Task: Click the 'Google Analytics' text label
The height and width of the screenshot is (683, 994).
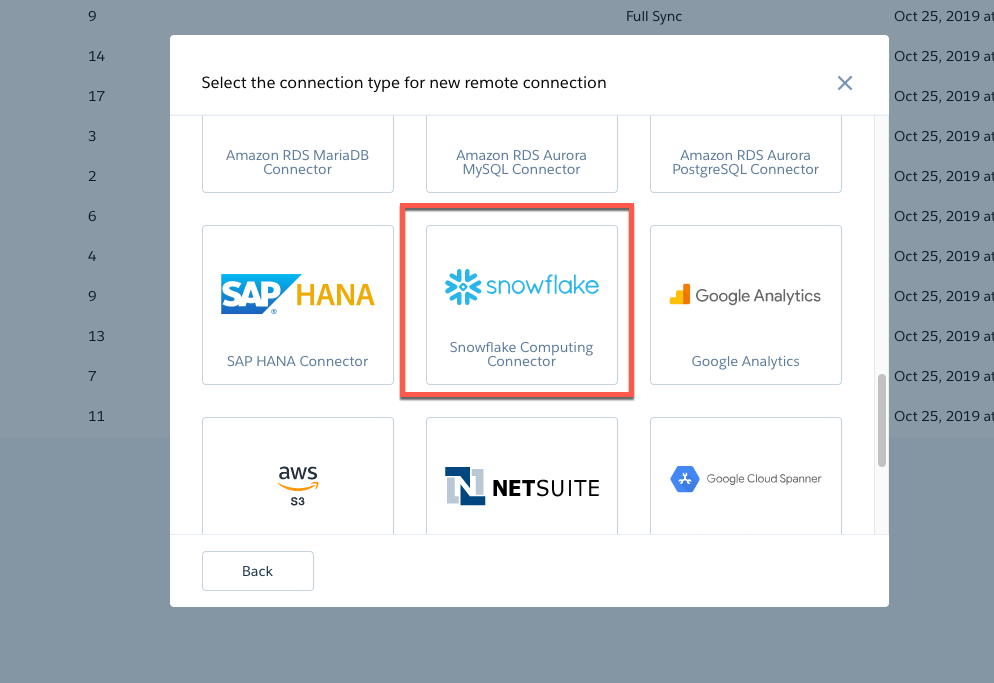Action: (x=745, y=361)
